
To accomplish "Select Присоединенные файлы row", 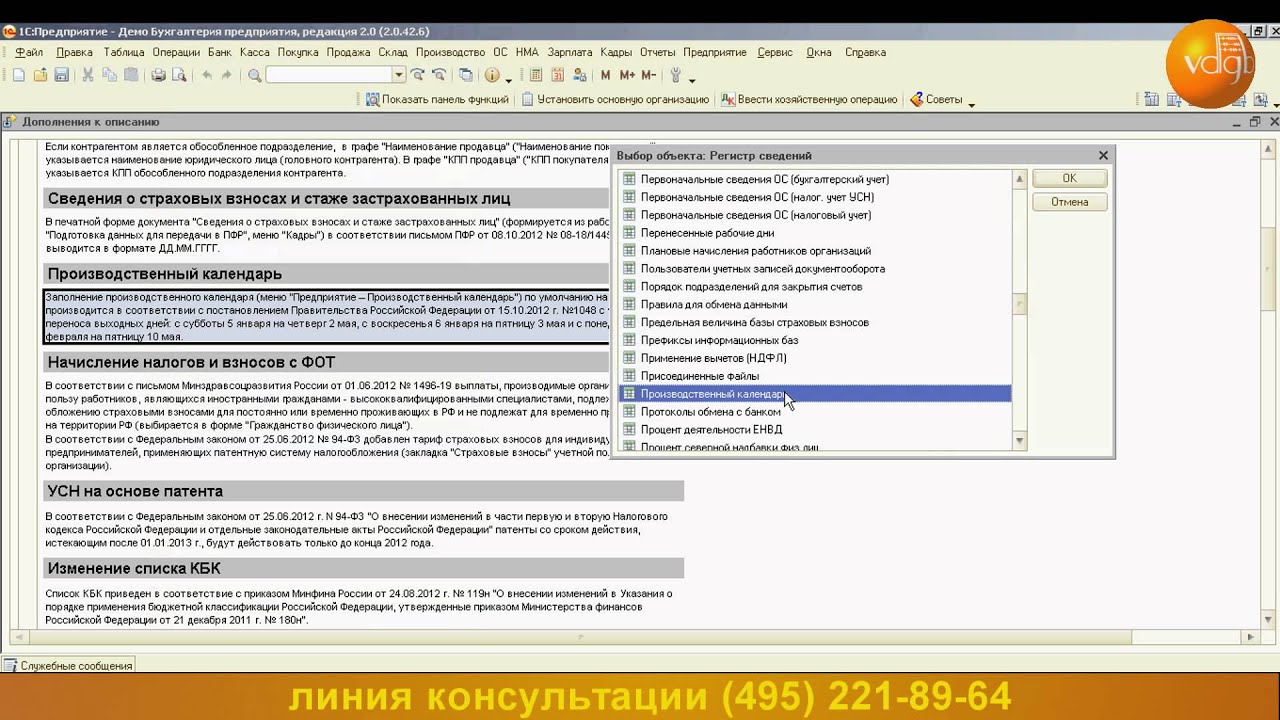I will [x=815, y=376].
